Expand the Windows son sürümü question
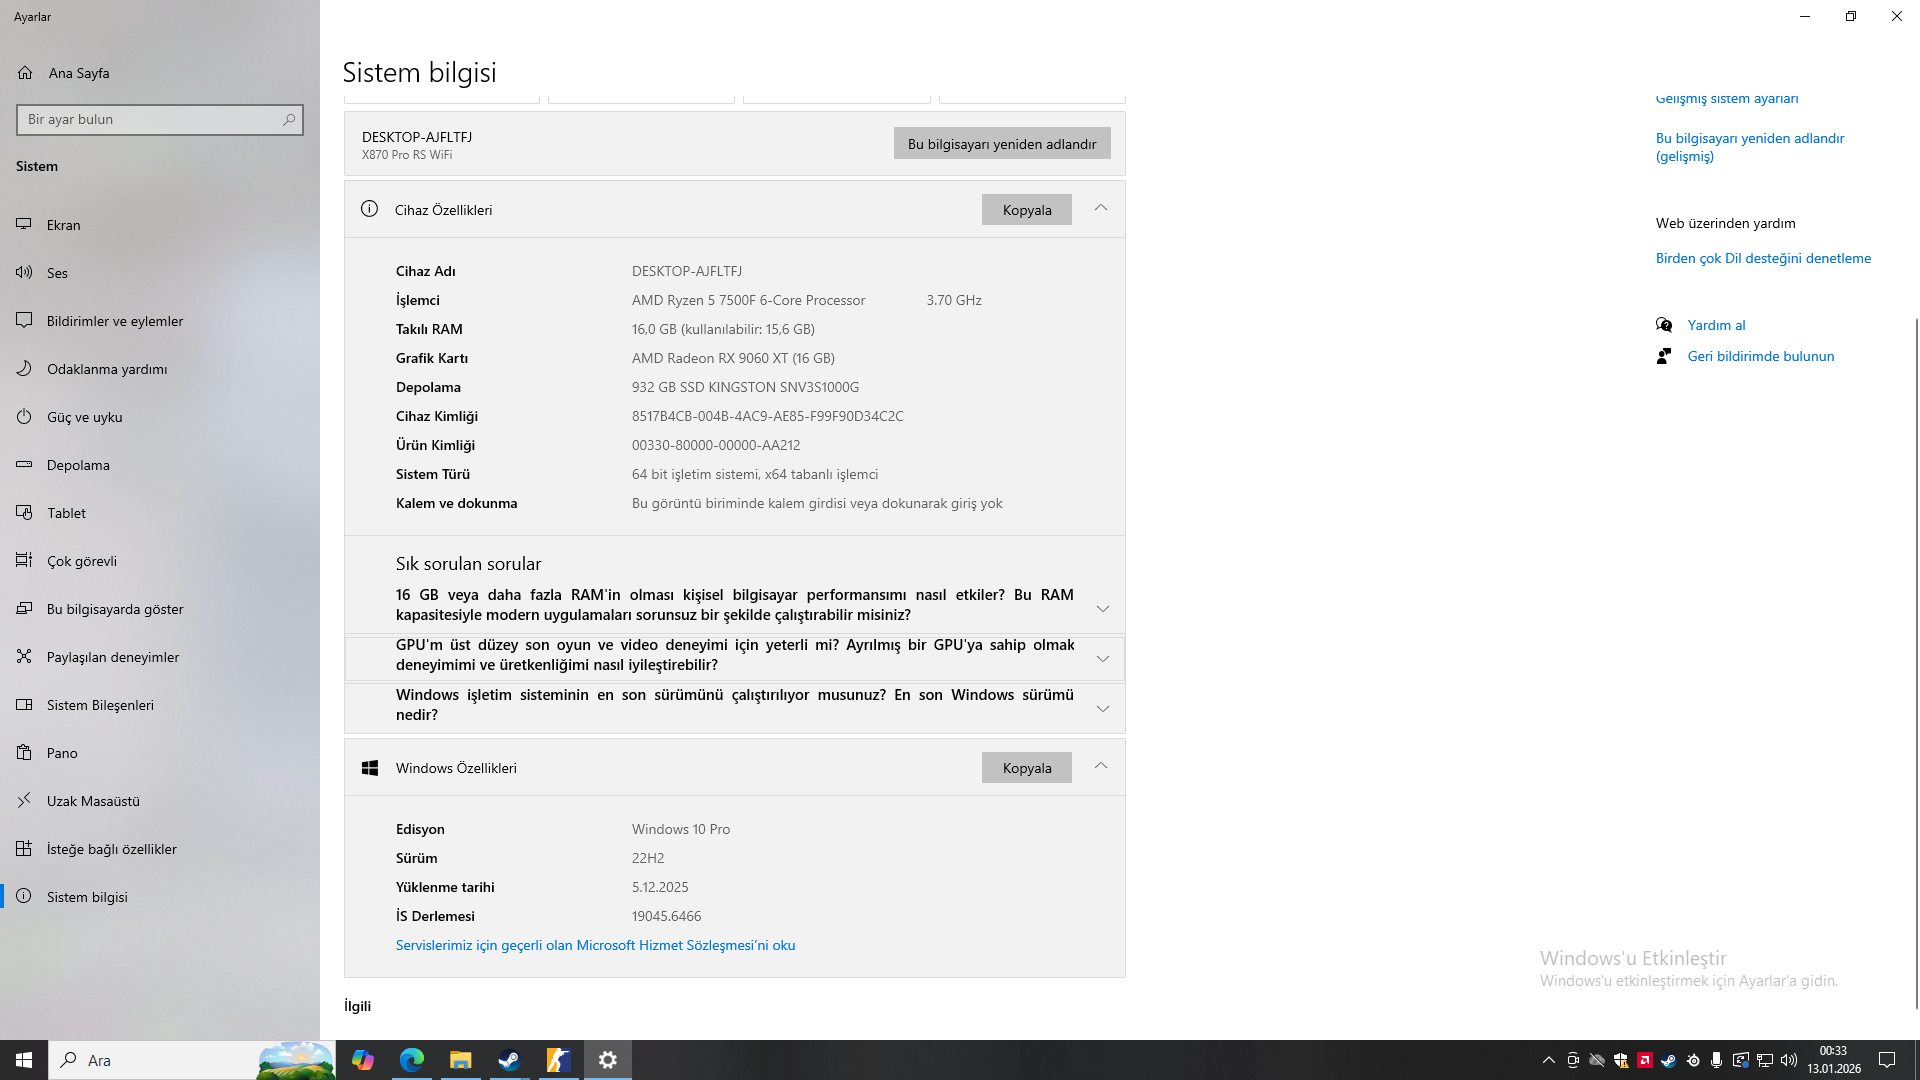 [735, 706]
